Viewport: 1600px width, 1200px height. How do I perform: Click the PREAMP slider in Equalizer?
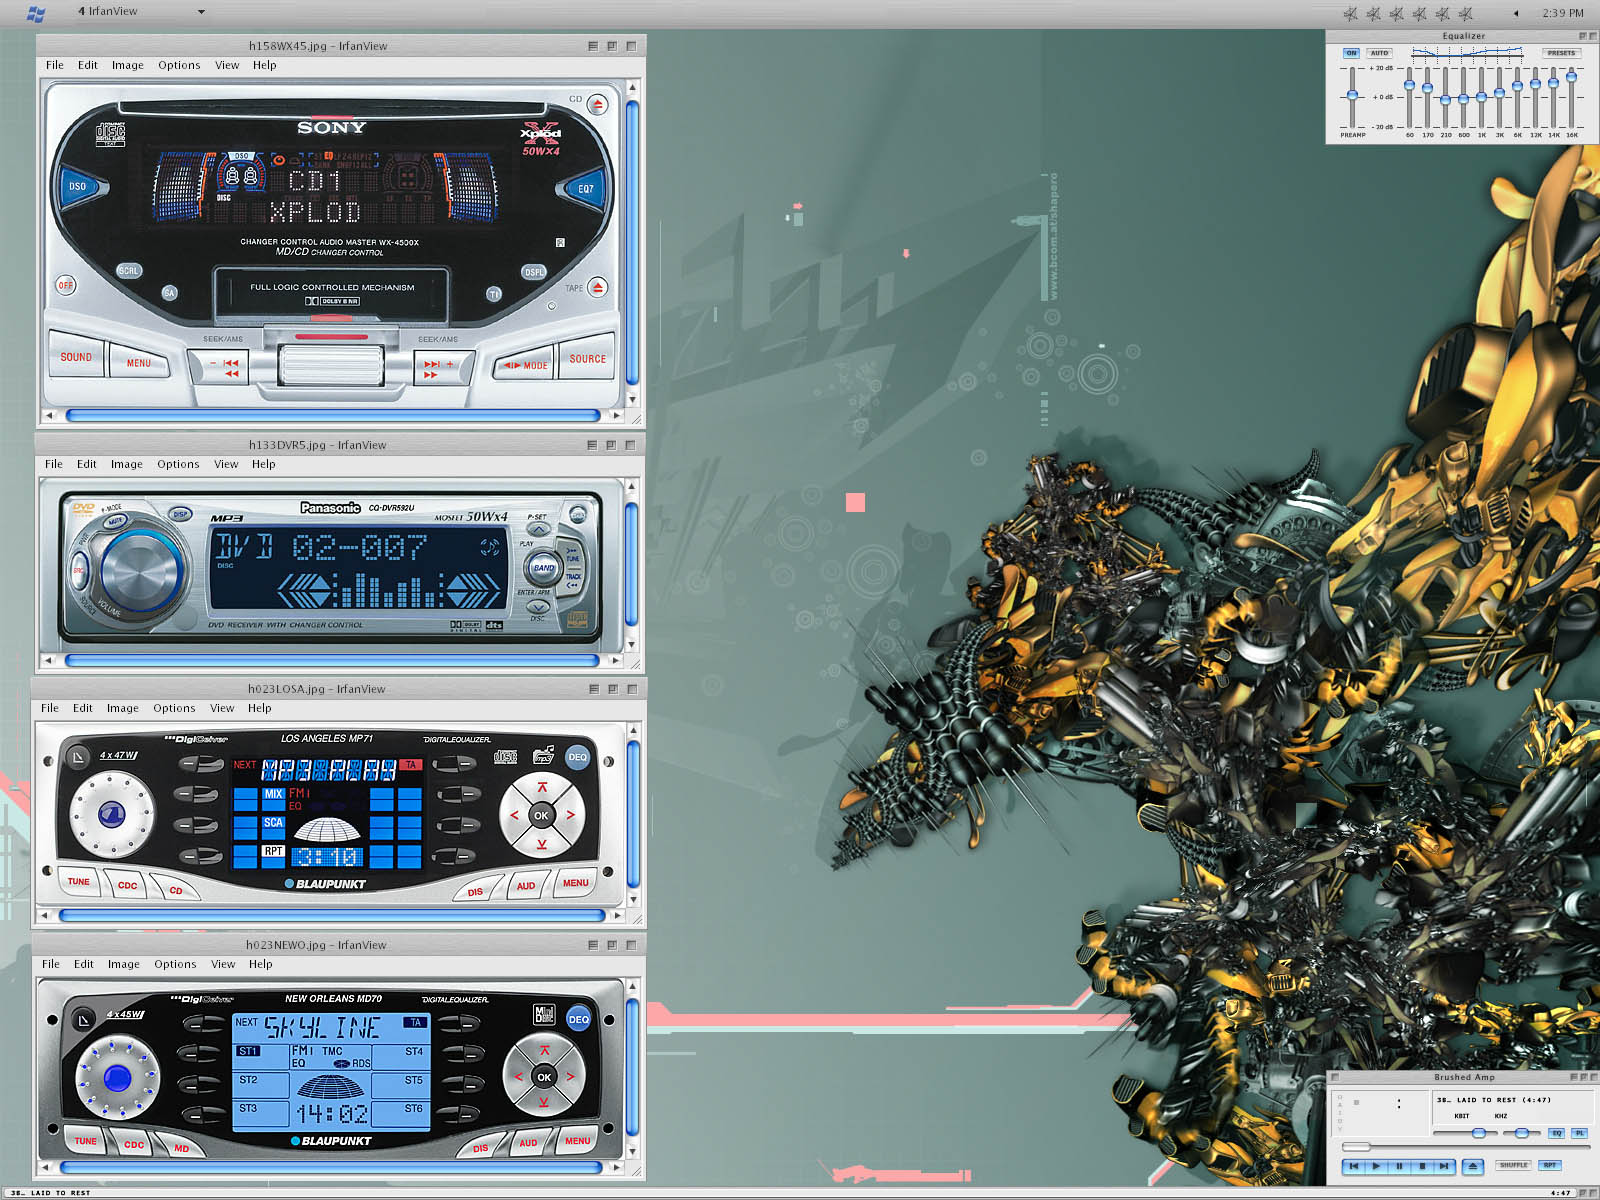pyautogui.click(x=1352, y=97)
